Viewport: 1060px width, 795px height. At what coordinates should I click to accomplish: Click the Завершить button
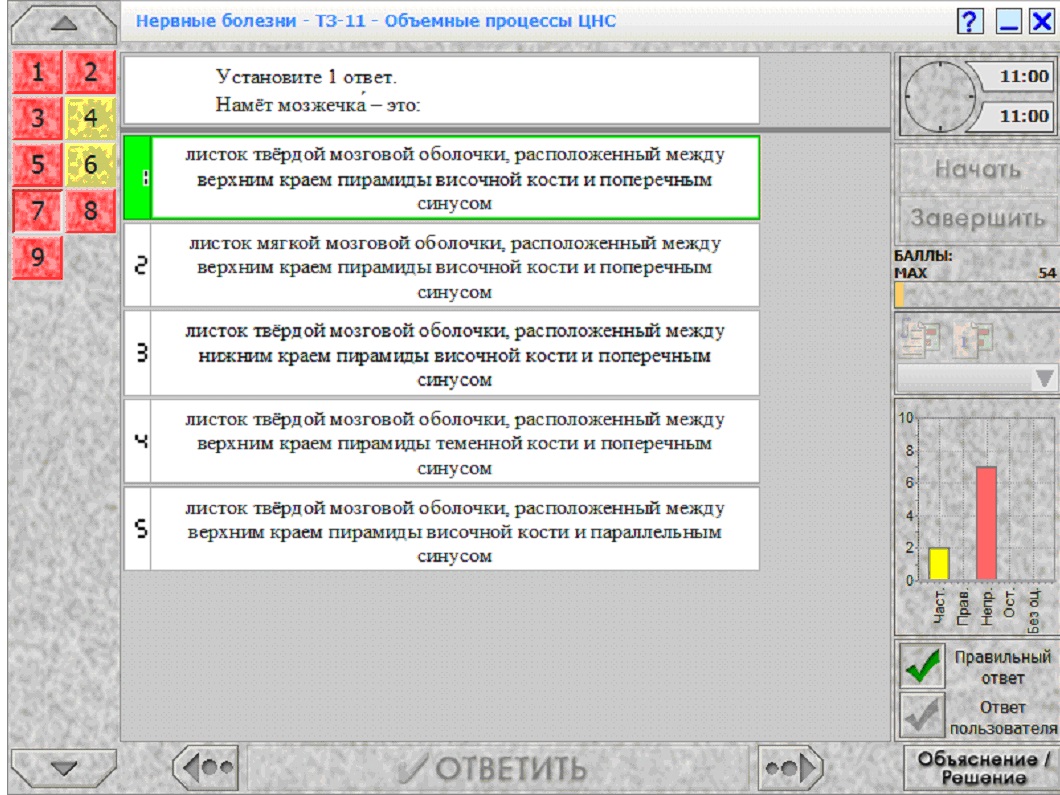978,218
